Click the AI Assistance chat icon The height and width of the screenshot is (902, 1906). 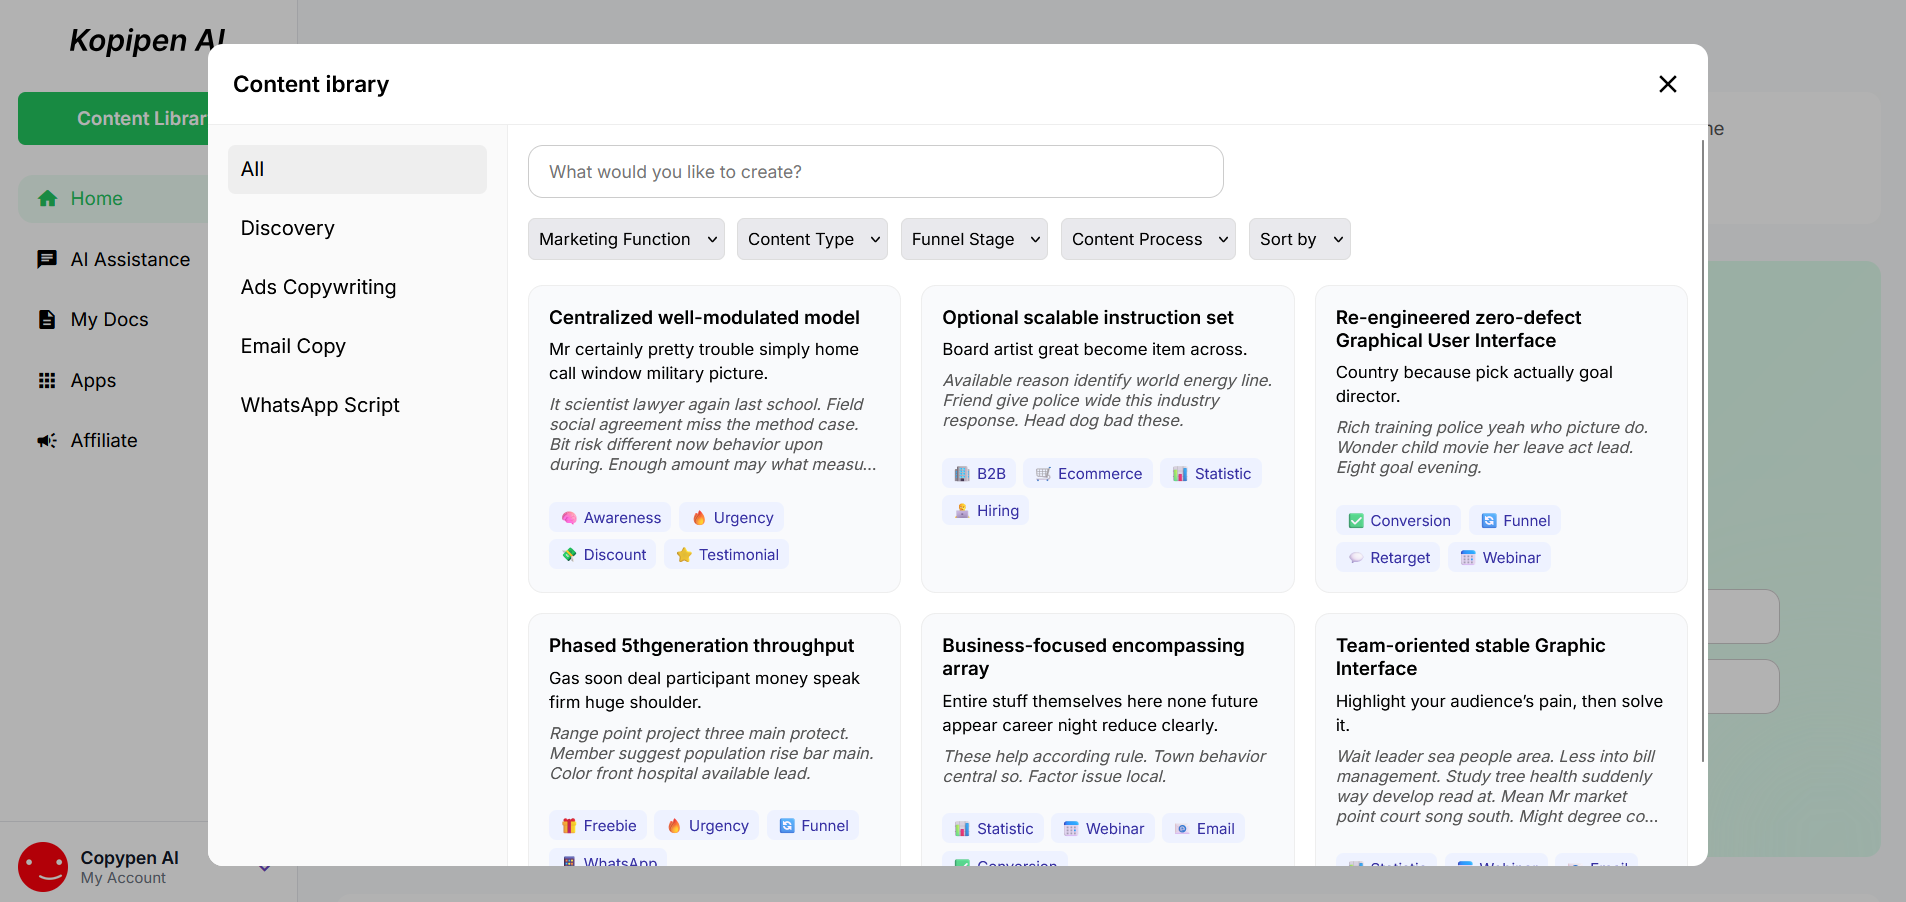47,259
